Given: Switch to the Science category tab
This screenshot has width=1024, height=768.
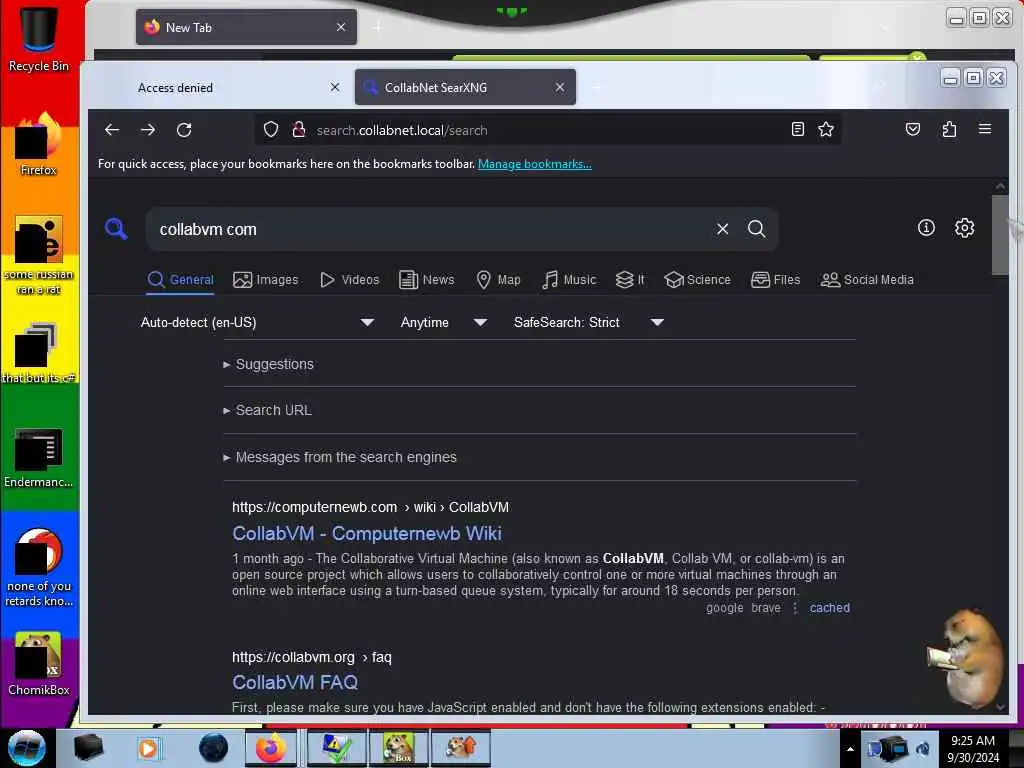Looking at the screenshot, I should (697, 280).
